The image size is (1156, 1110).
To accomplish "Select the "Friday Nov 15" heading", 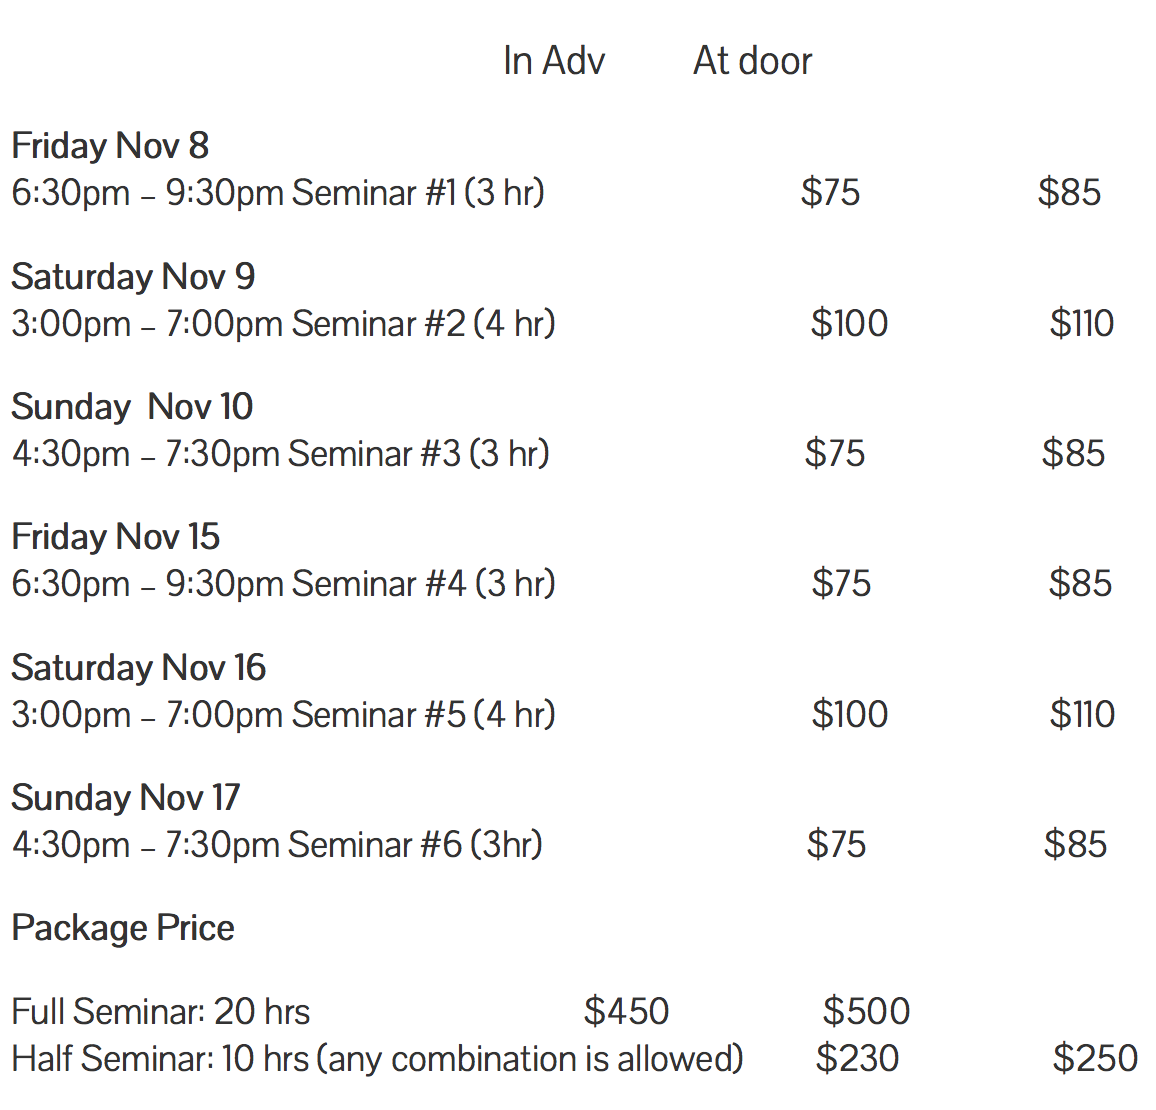I will click(115, 537).
